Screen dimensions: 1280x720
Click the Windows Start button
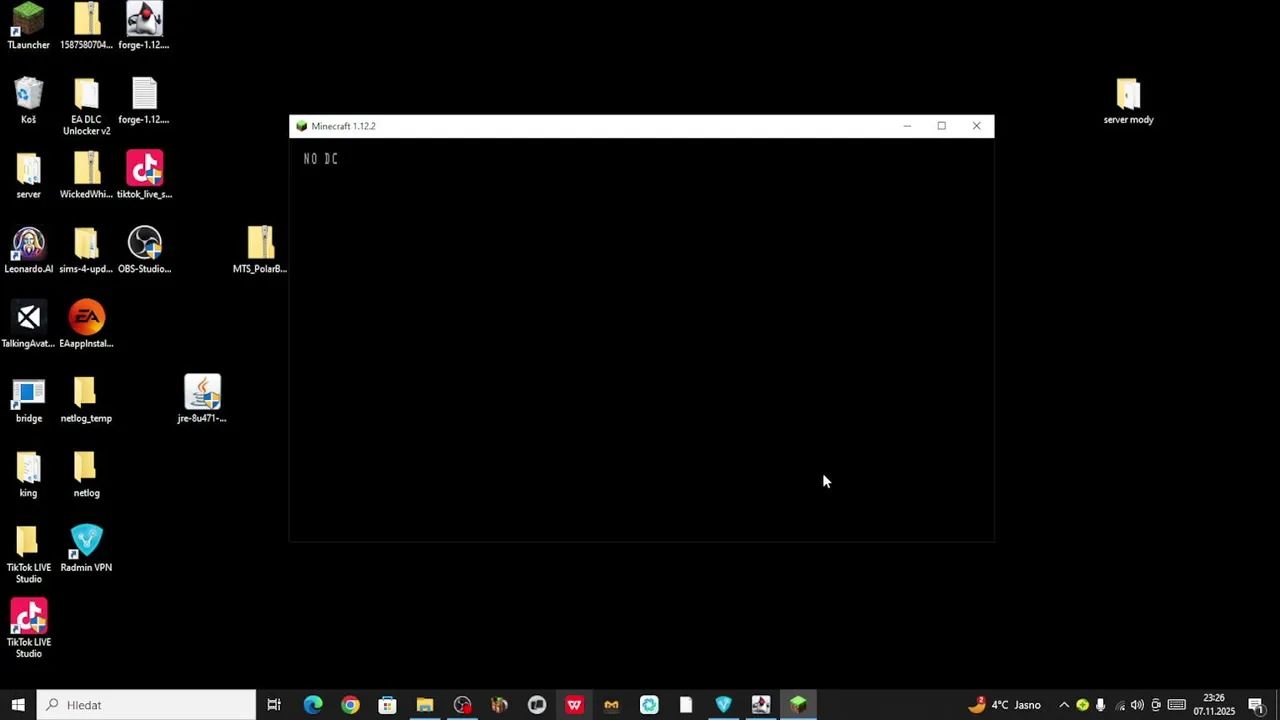pos(18,705)
